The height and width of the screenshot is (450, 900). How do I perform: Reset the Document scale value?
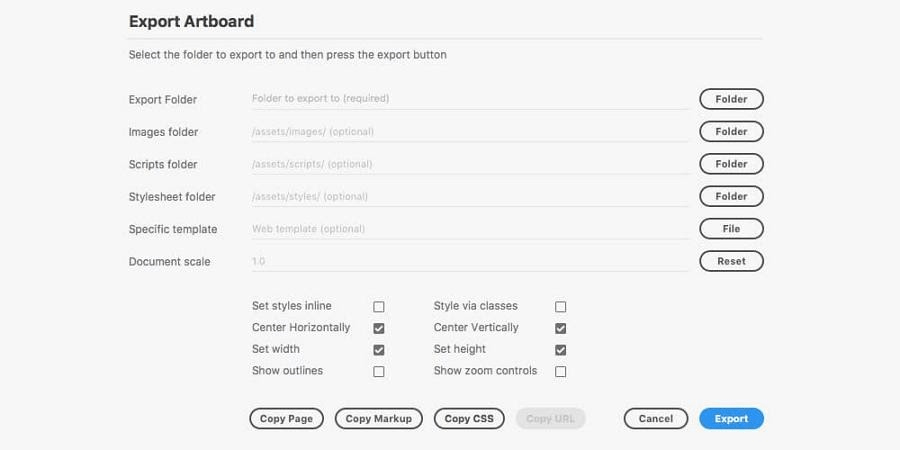pos(731,261)
